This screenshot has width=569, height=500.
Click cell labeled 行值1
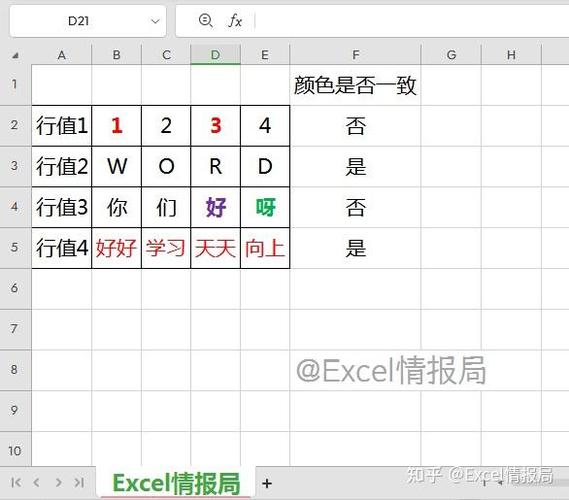pos(62,126)
